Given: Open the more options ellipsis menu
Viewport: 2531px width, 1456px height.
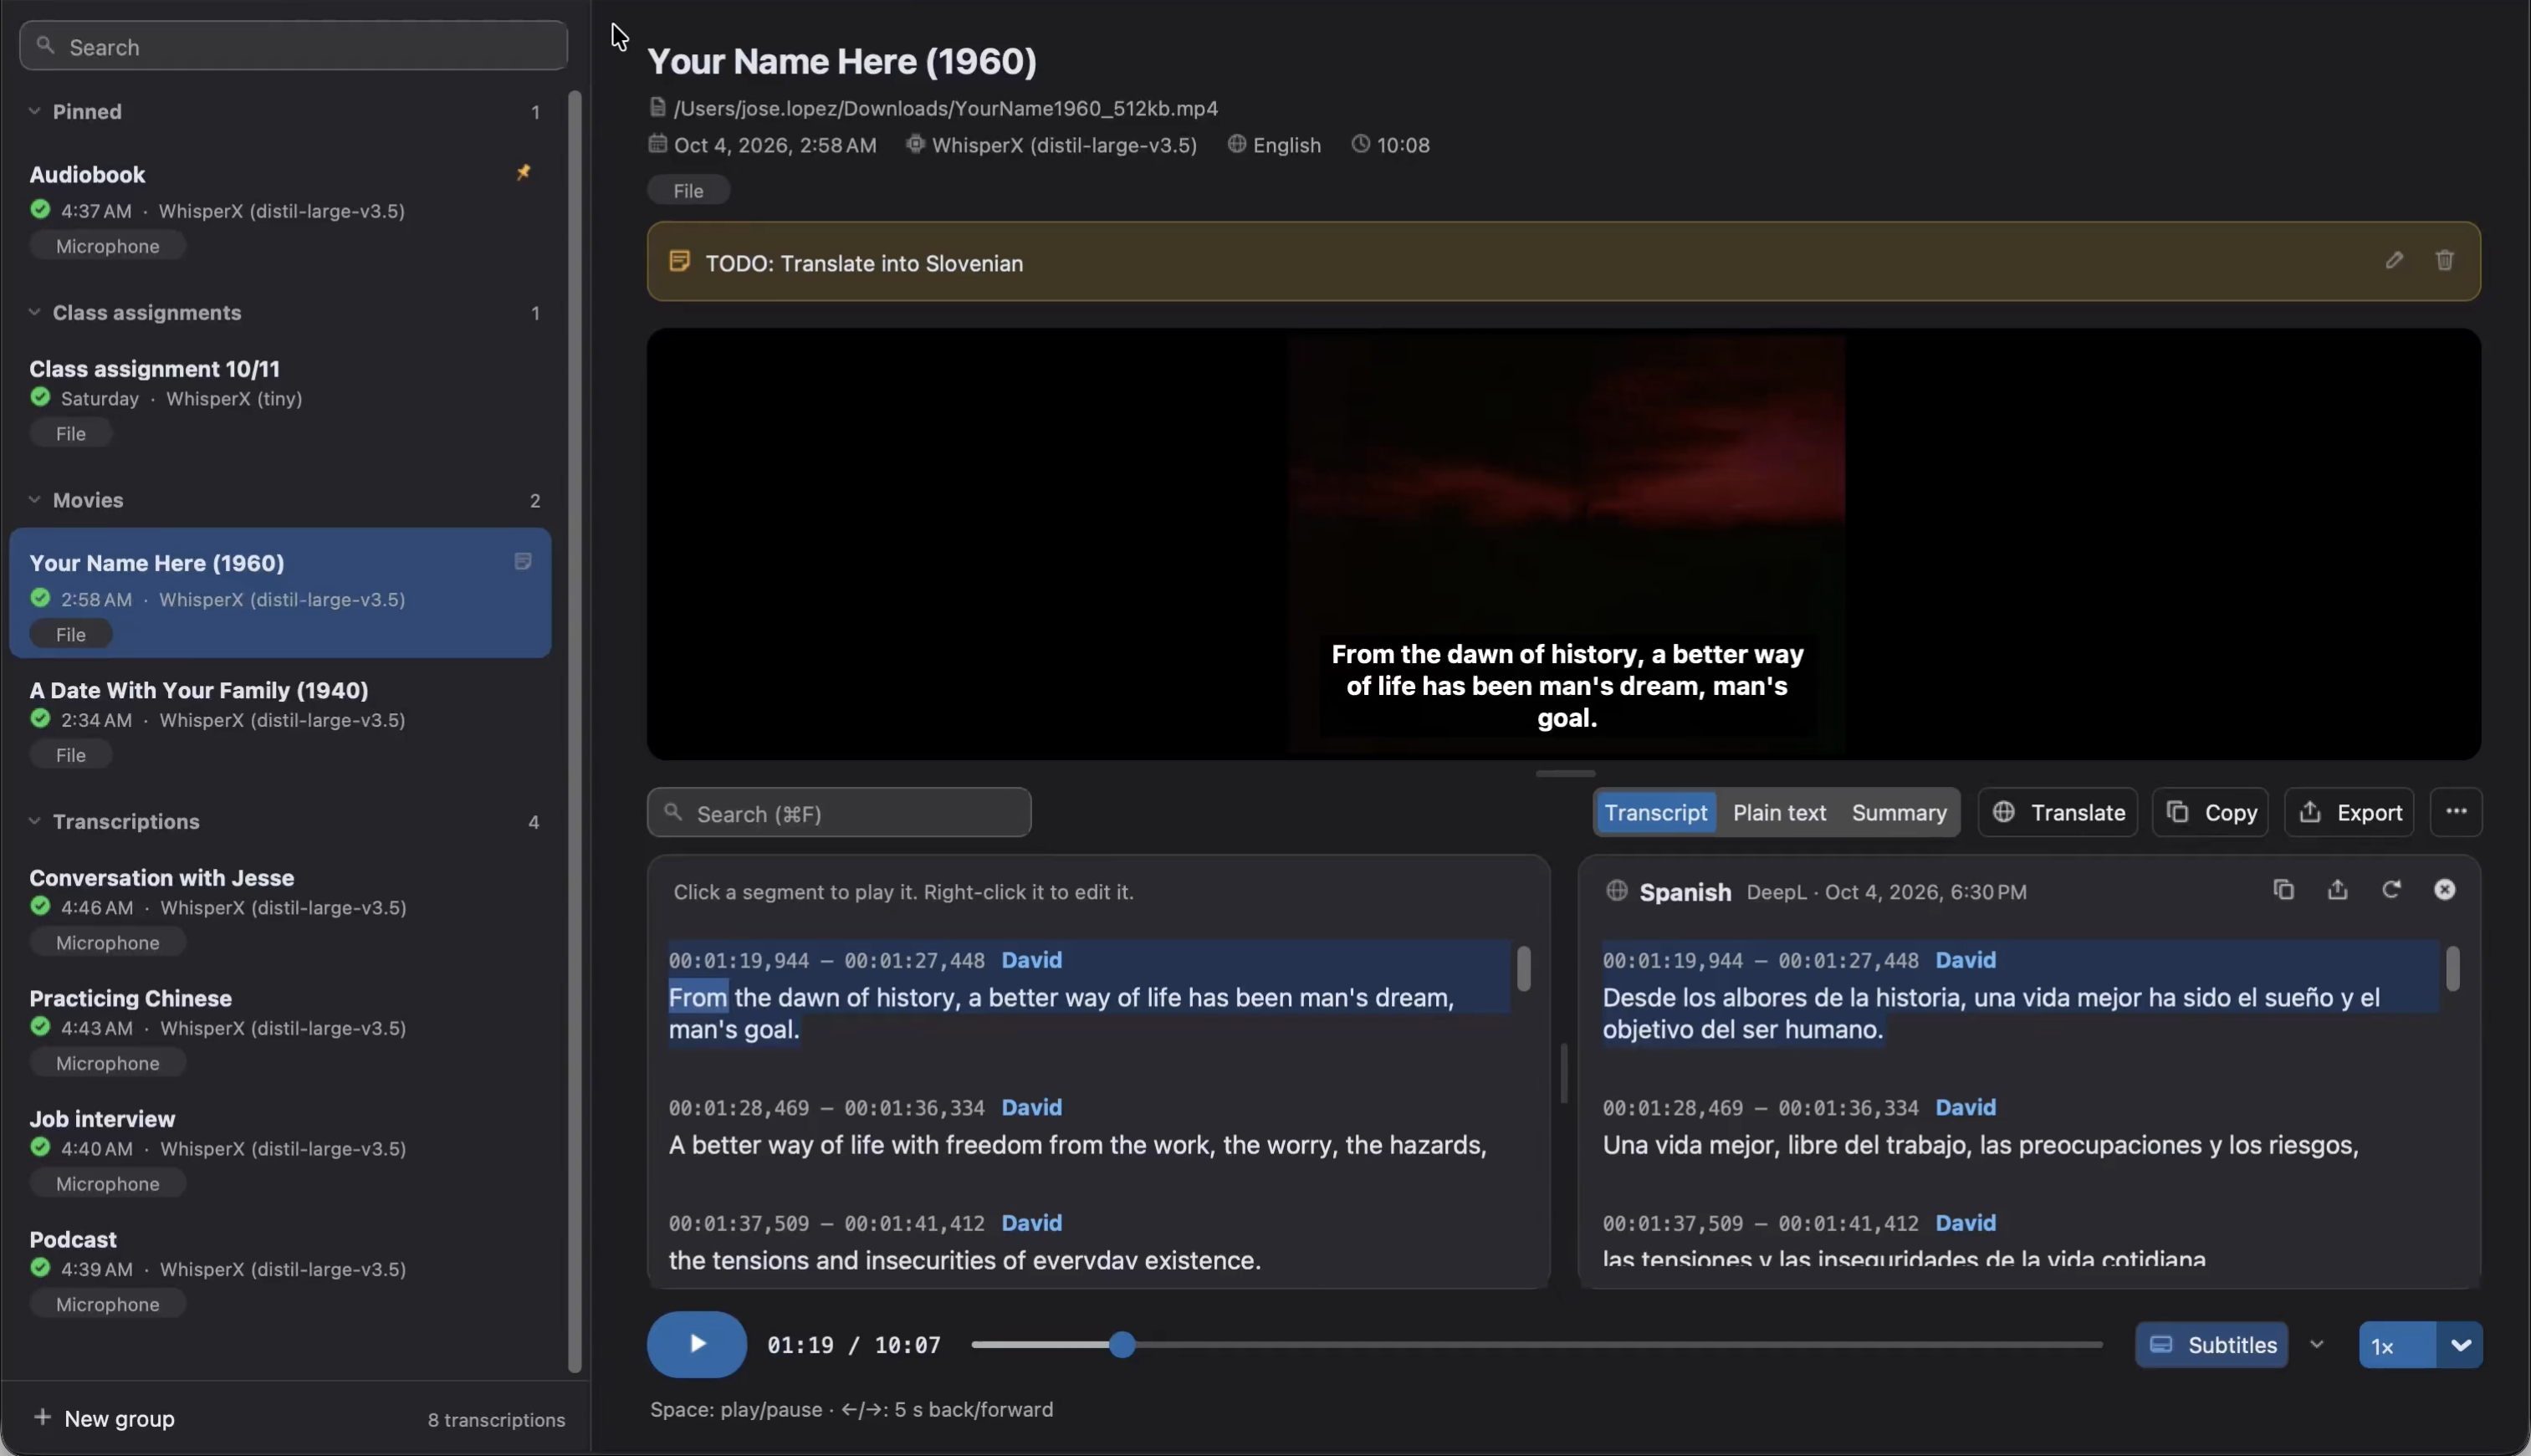Looking at the screenshot, I should tap(2456, 812).
